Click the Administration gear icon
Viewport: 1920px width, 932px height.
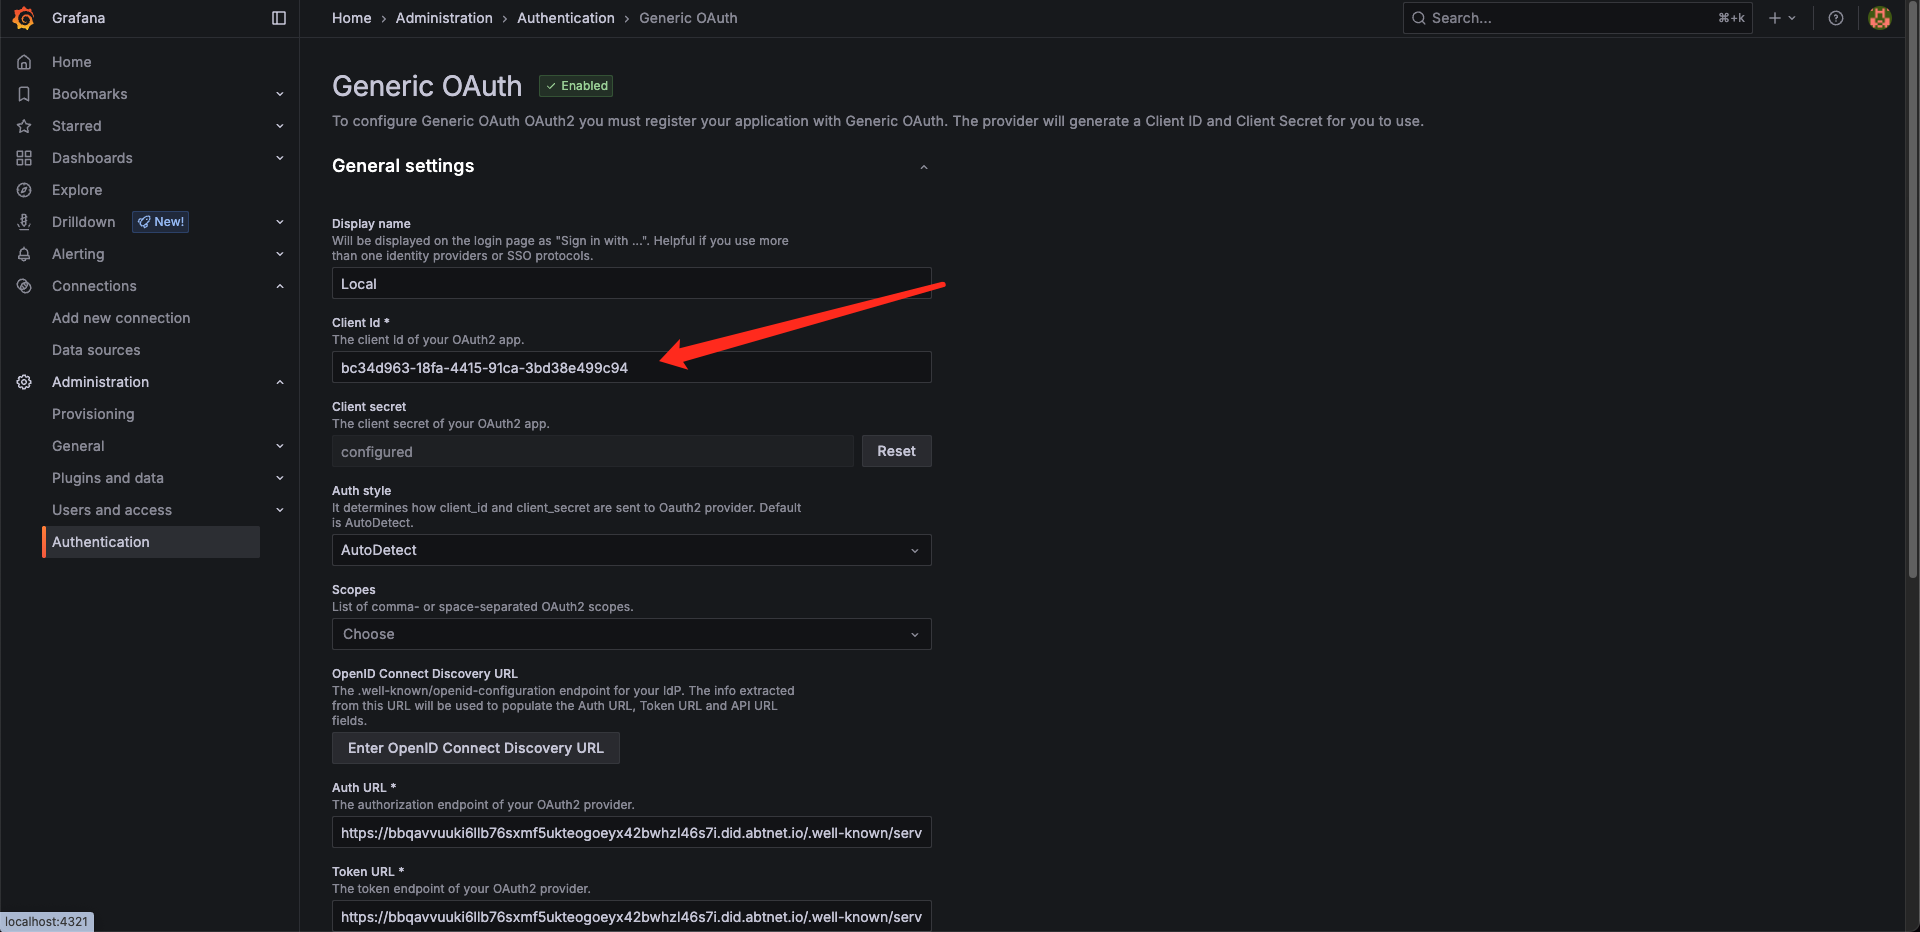(24, 382)
